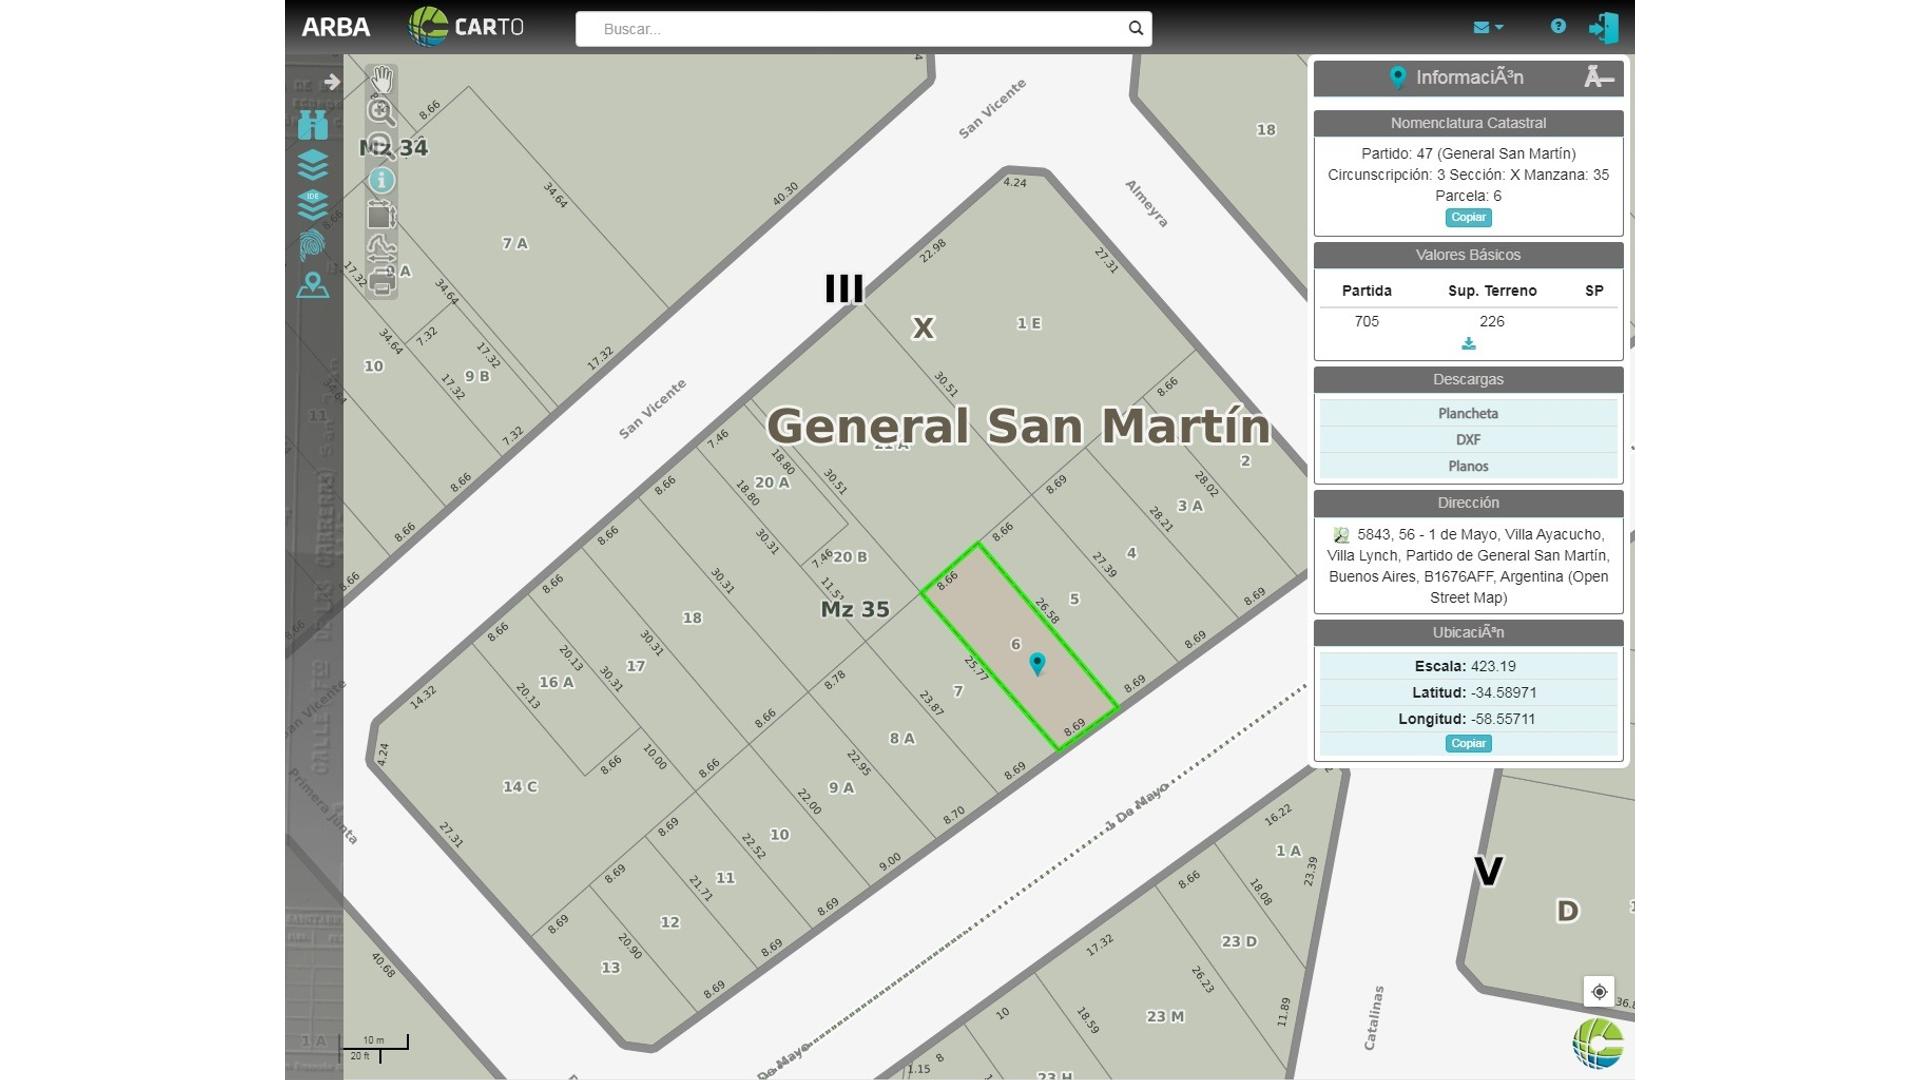Click the geolocate crosshair button
This screenshot has height=1080, width=1920.
tap(1599, 992)
